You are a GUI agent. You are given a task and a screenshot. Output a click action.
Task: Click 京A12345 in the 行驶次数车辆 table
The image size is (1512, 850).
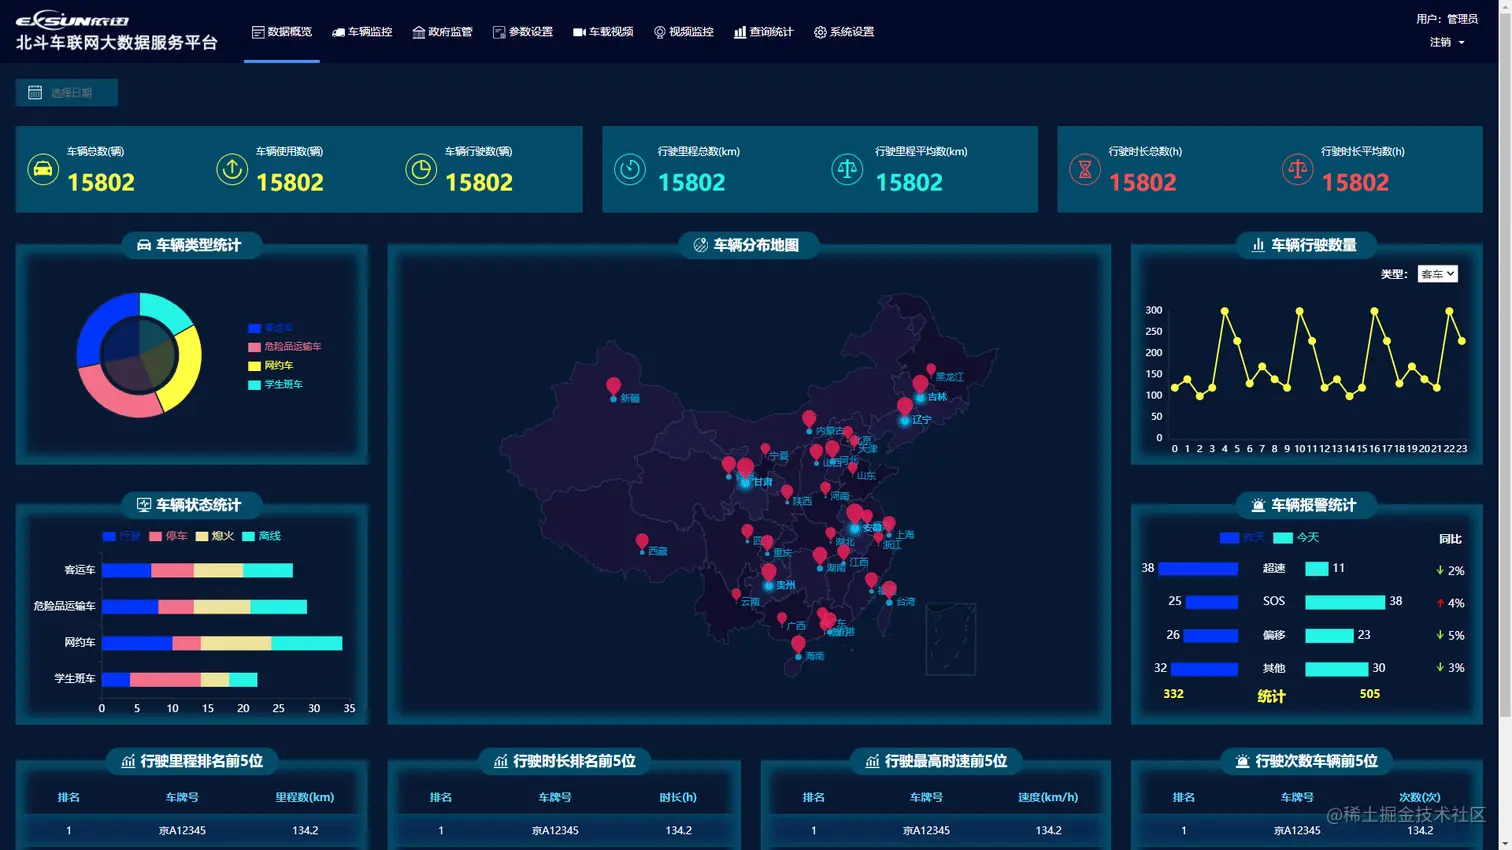point(1297,831)
